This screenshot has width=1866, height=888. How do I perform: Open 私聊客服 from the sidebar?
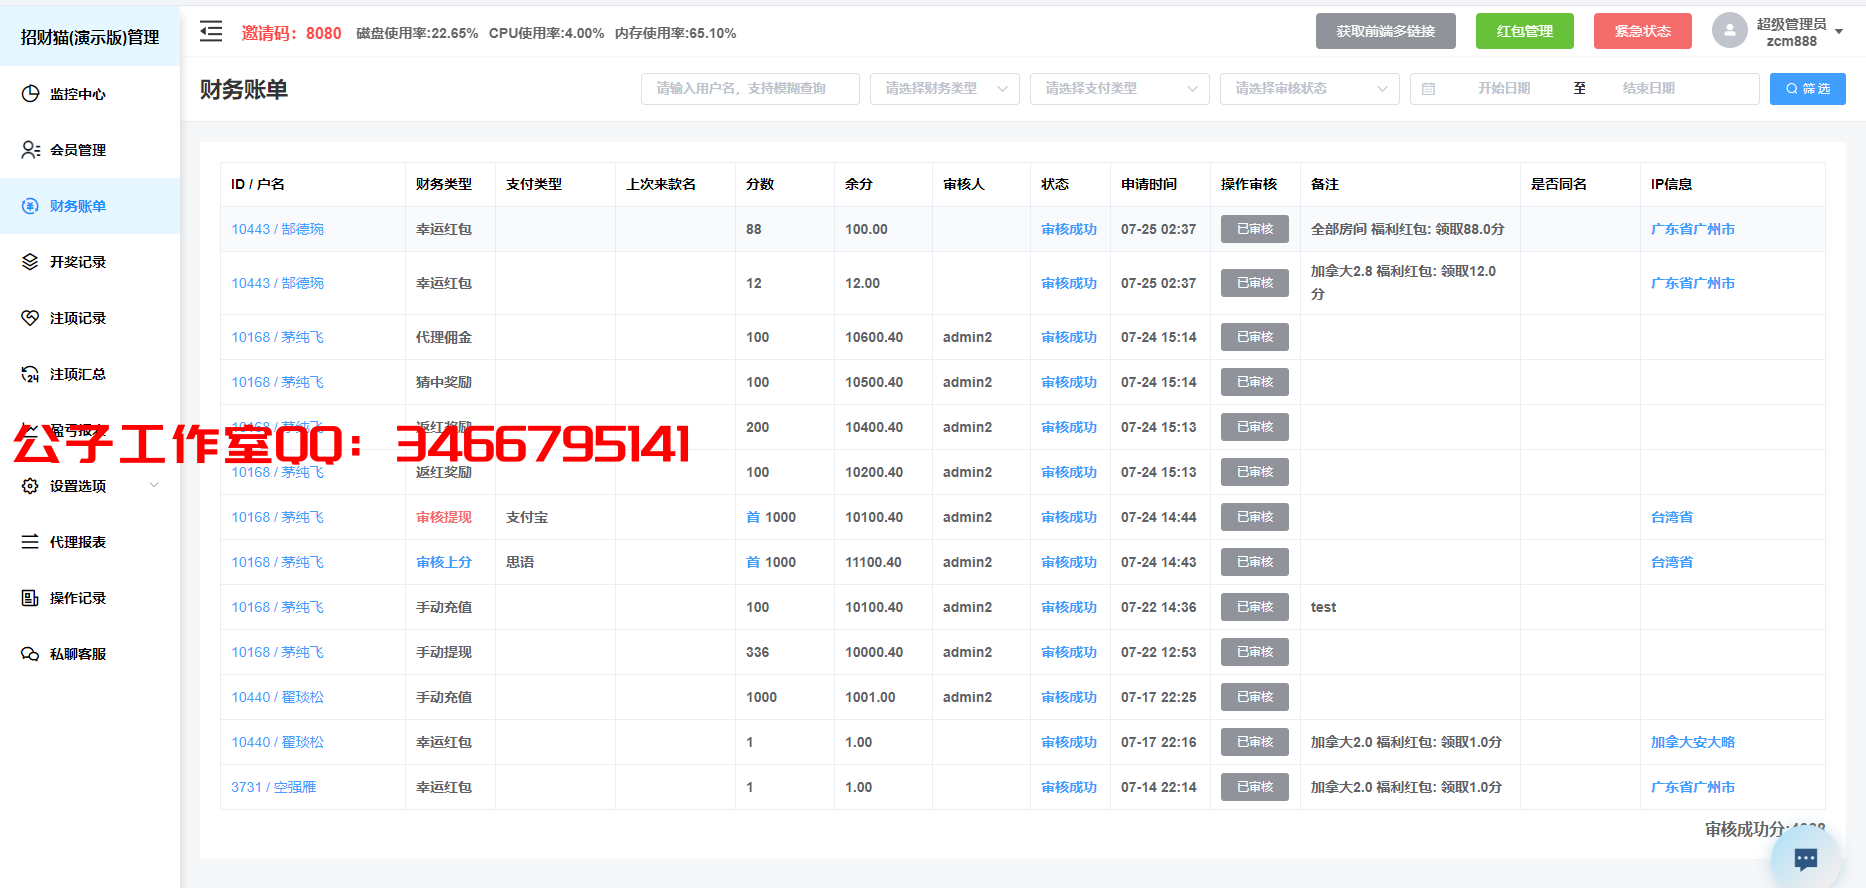pyautogui.click(x=90, y=654)
